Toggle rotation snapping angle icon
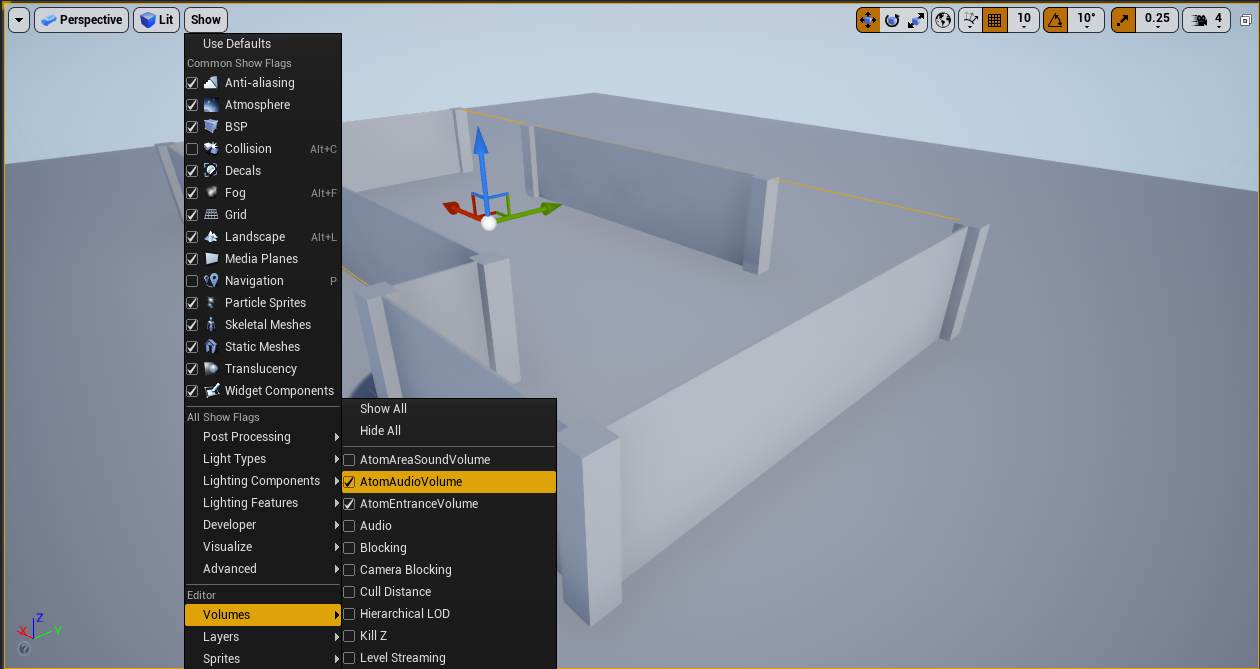 tap(1056, 19)
